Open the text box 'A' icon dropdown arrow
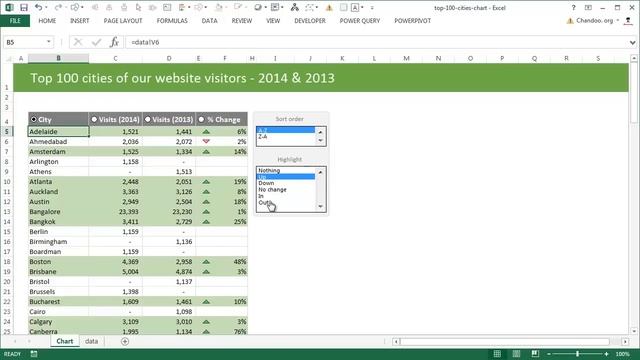Viewport: 640px width, 360px height. 362,8
